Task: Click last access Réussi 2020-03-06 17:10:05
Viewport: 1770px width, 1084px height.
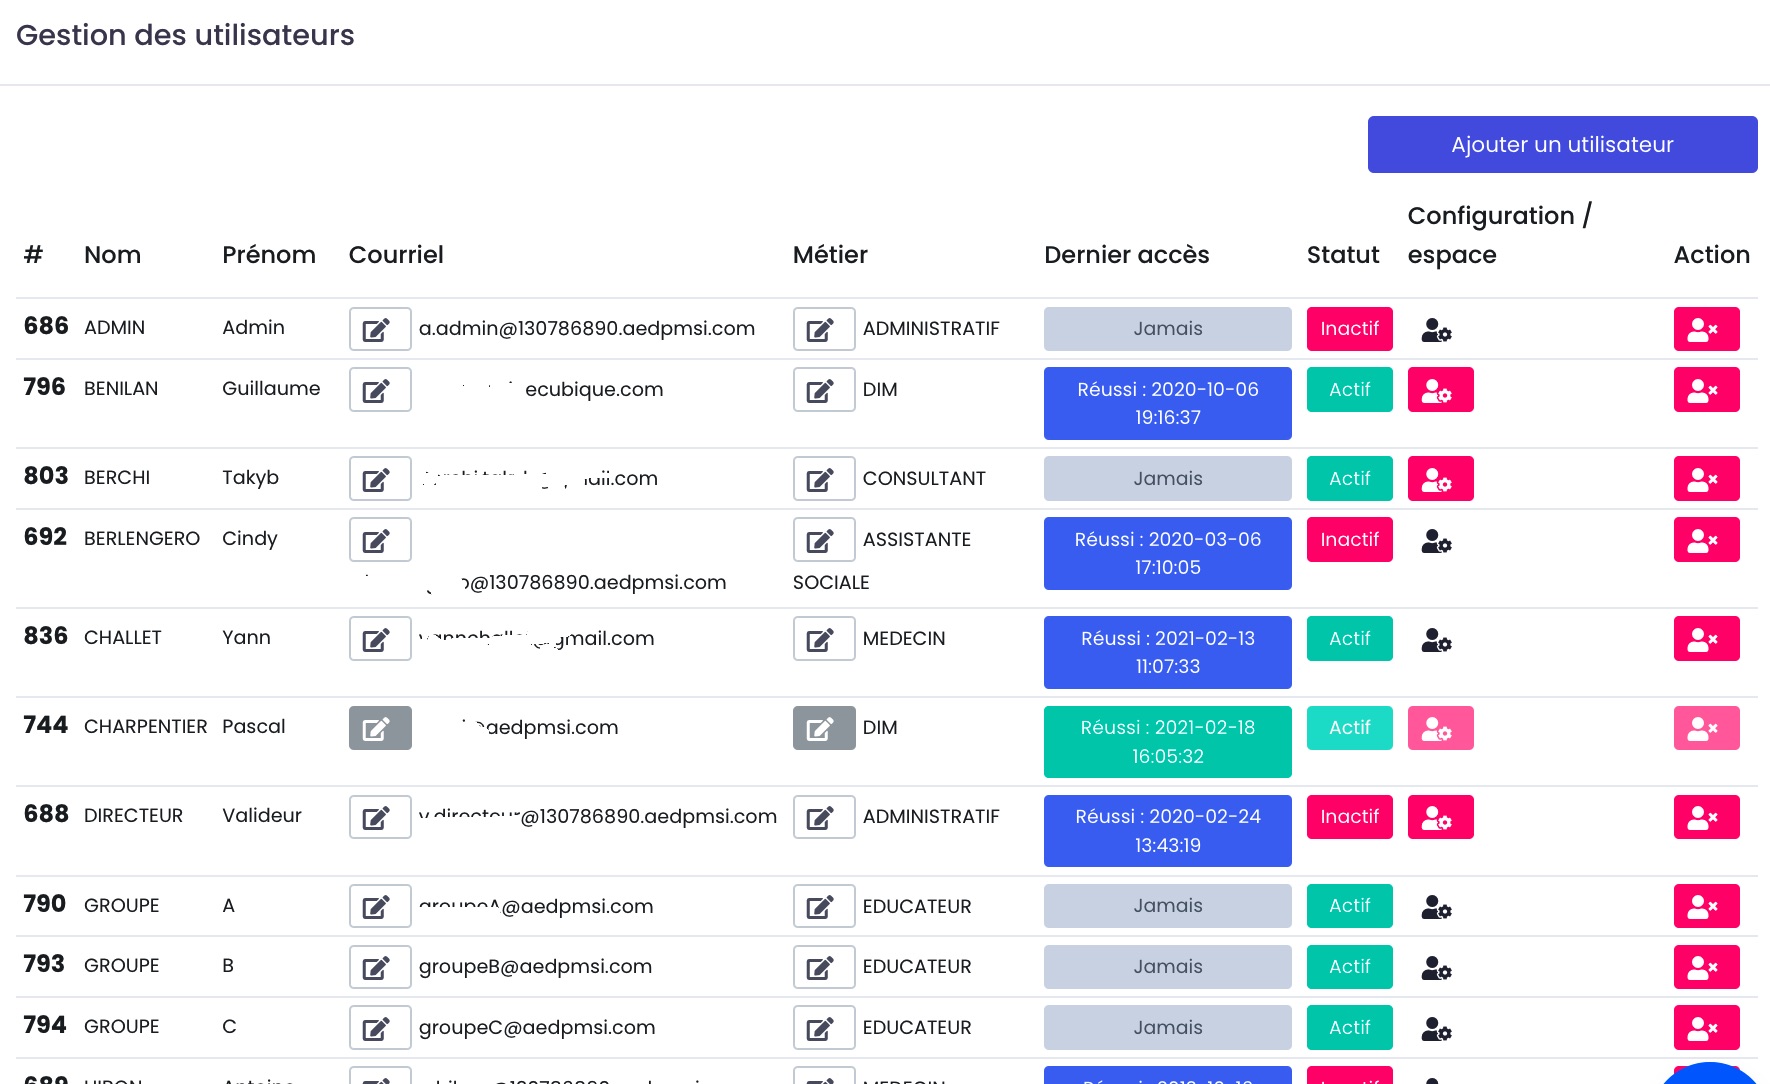Action: (x=1167, y=554)
